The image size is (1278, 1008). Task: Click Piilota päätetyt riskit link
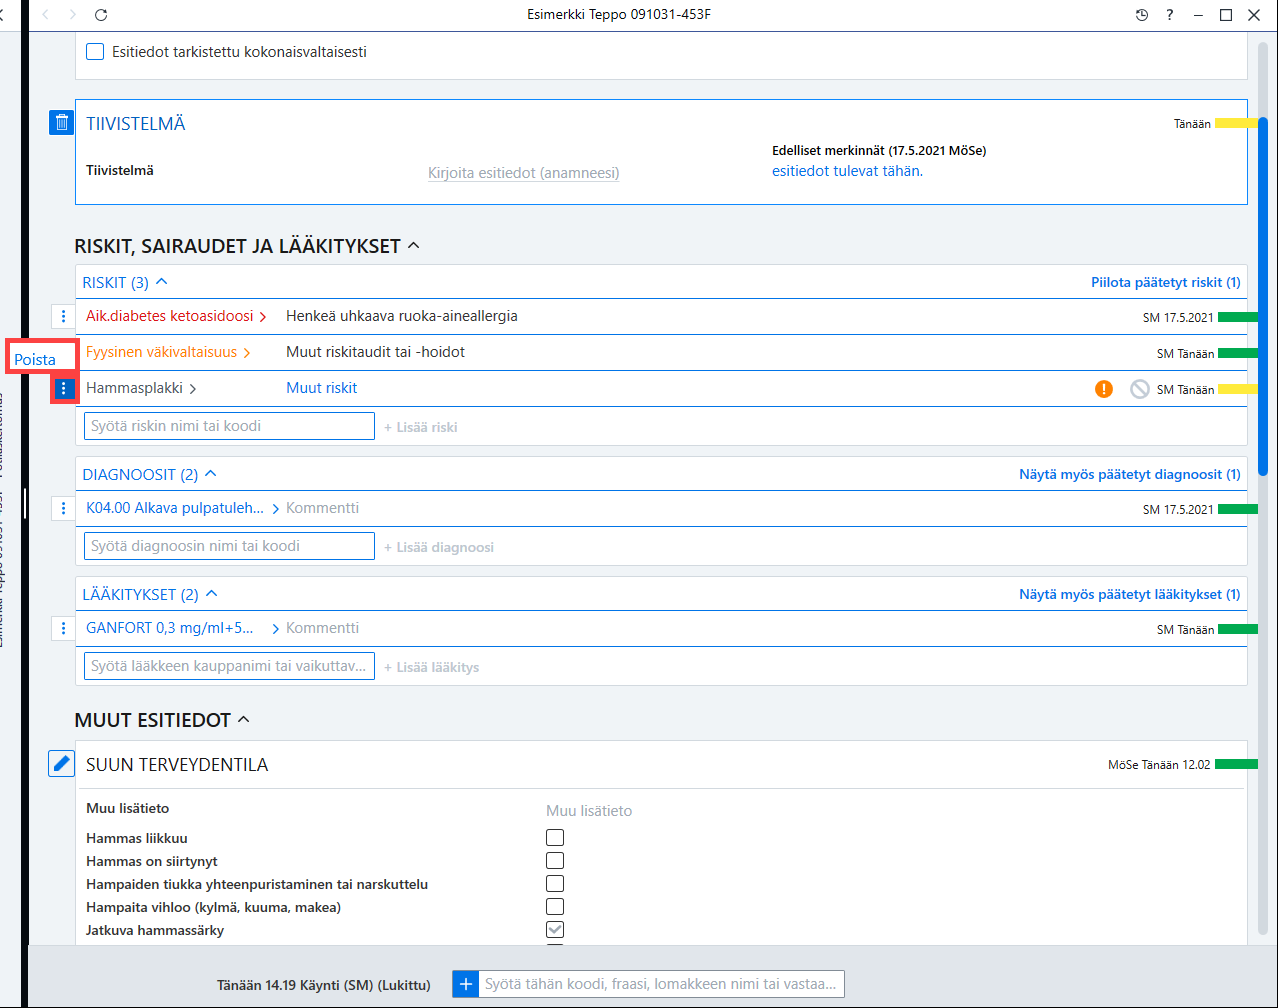[x=1165, y=282]
